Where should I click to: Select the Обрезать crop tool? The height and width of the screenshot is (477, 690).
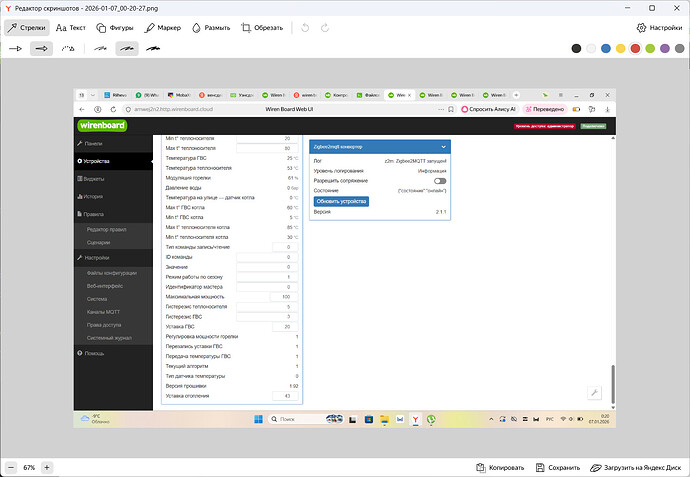(x=262, y=28)
